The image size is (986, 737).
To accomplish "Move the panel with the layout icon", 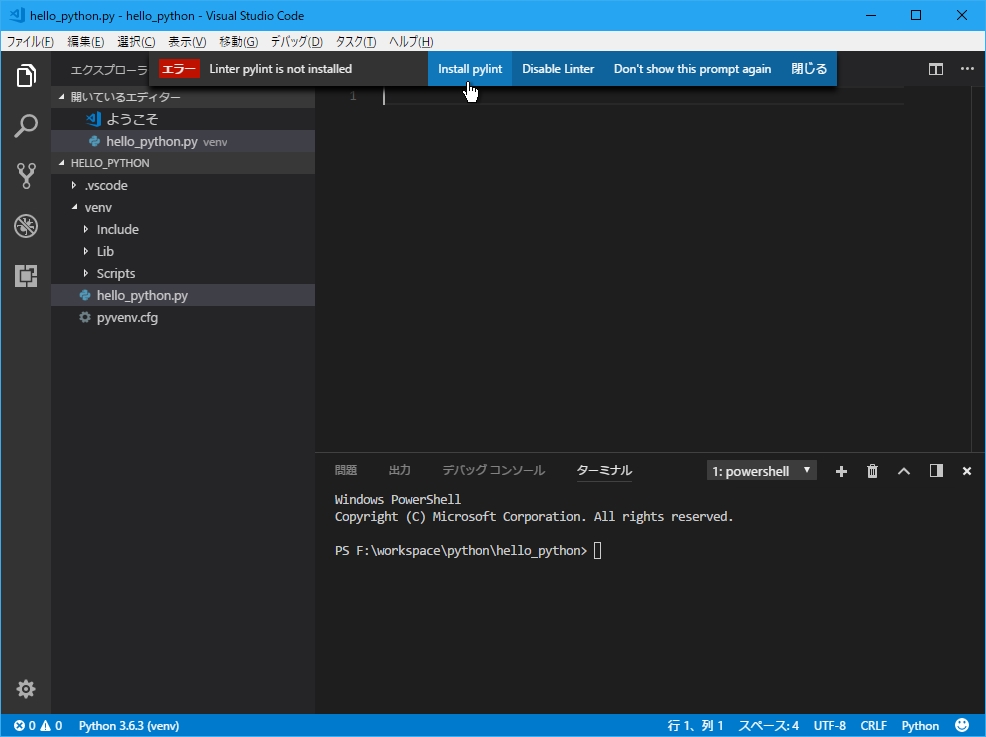I will (936, 470).
